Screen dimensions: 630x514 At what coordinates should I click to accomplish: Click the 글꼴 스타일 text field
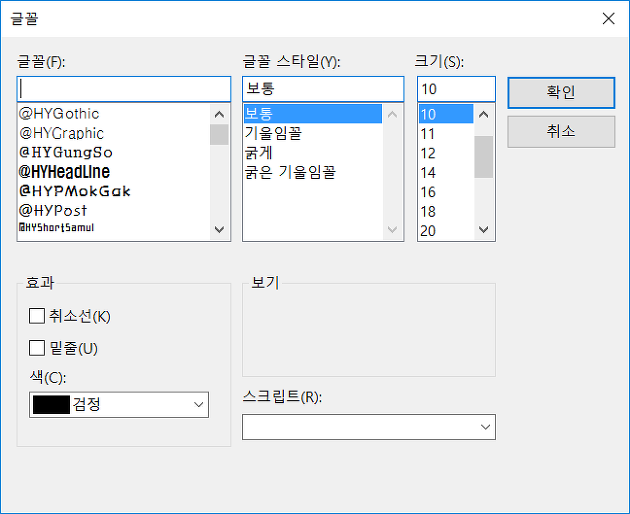click(x=323, y=89)
